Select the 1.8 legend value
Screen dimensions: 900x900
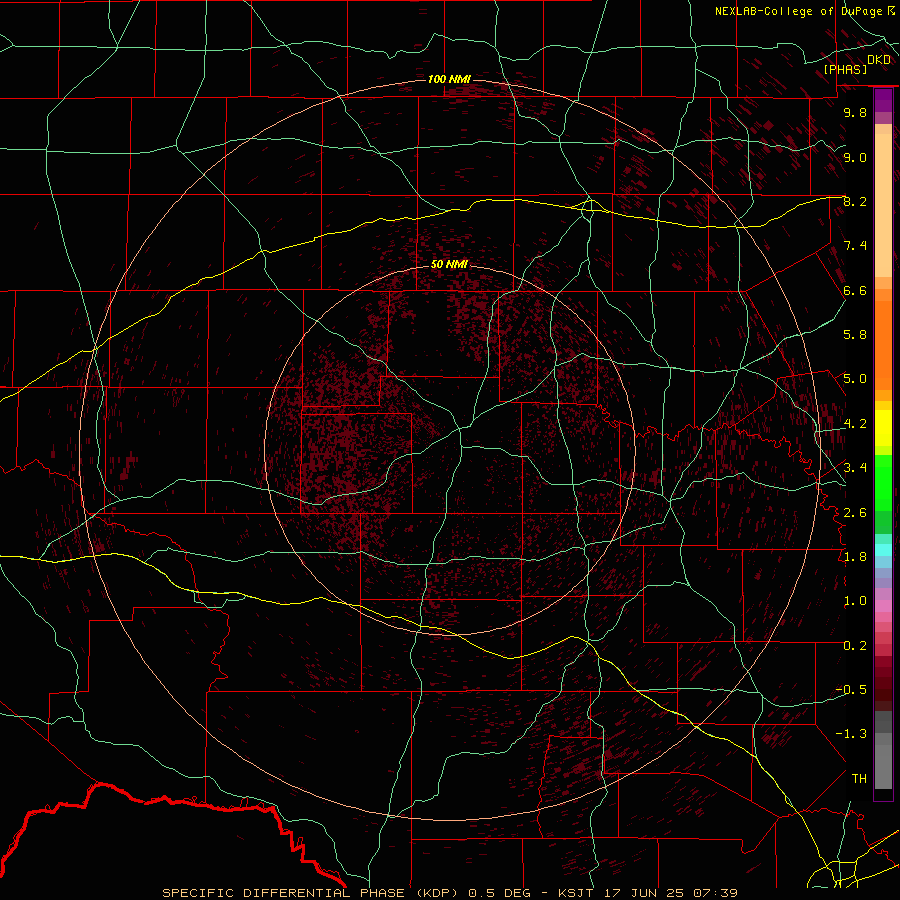pyautogui.click(x=855, y=557)
